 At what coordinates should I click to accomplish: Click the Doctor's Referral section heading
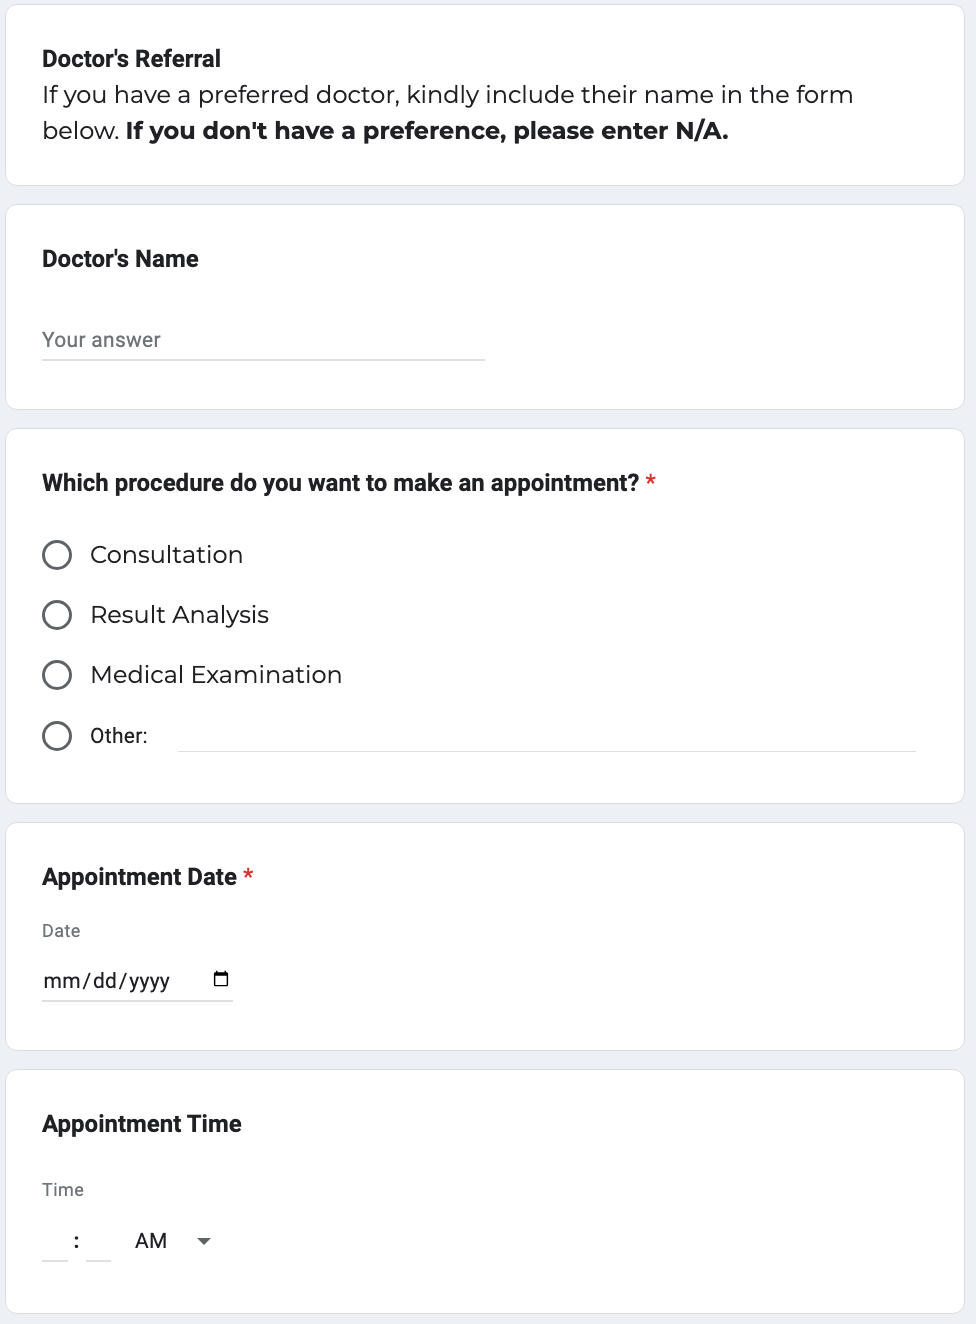(131, 59)
